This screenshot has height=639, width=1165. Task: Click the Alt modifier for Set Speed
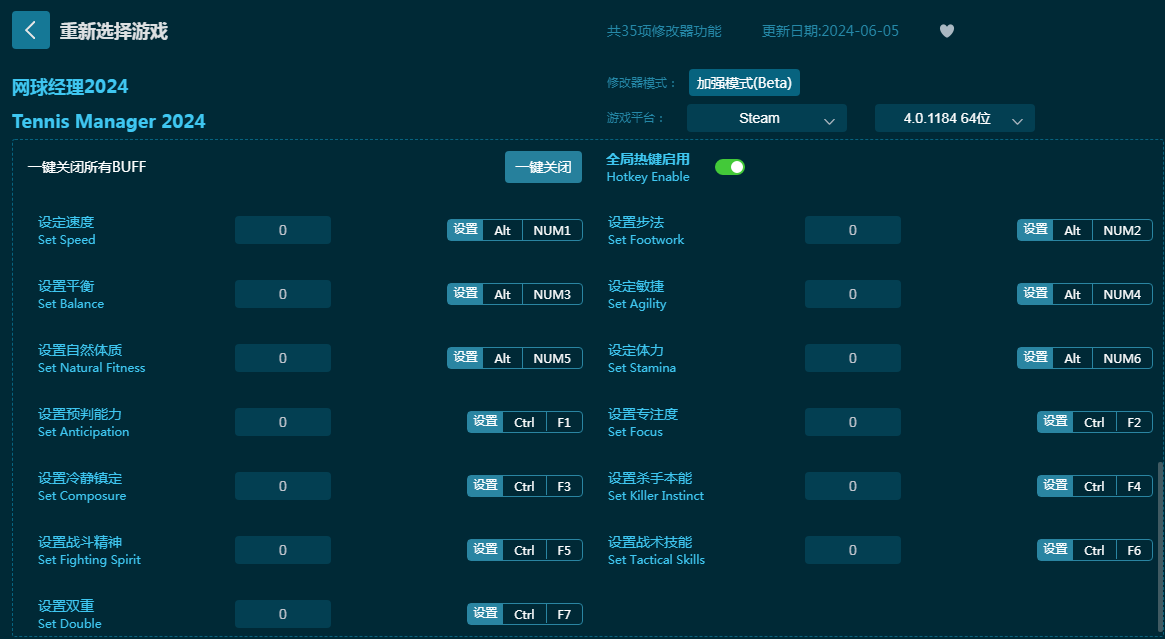click(503, 230)
